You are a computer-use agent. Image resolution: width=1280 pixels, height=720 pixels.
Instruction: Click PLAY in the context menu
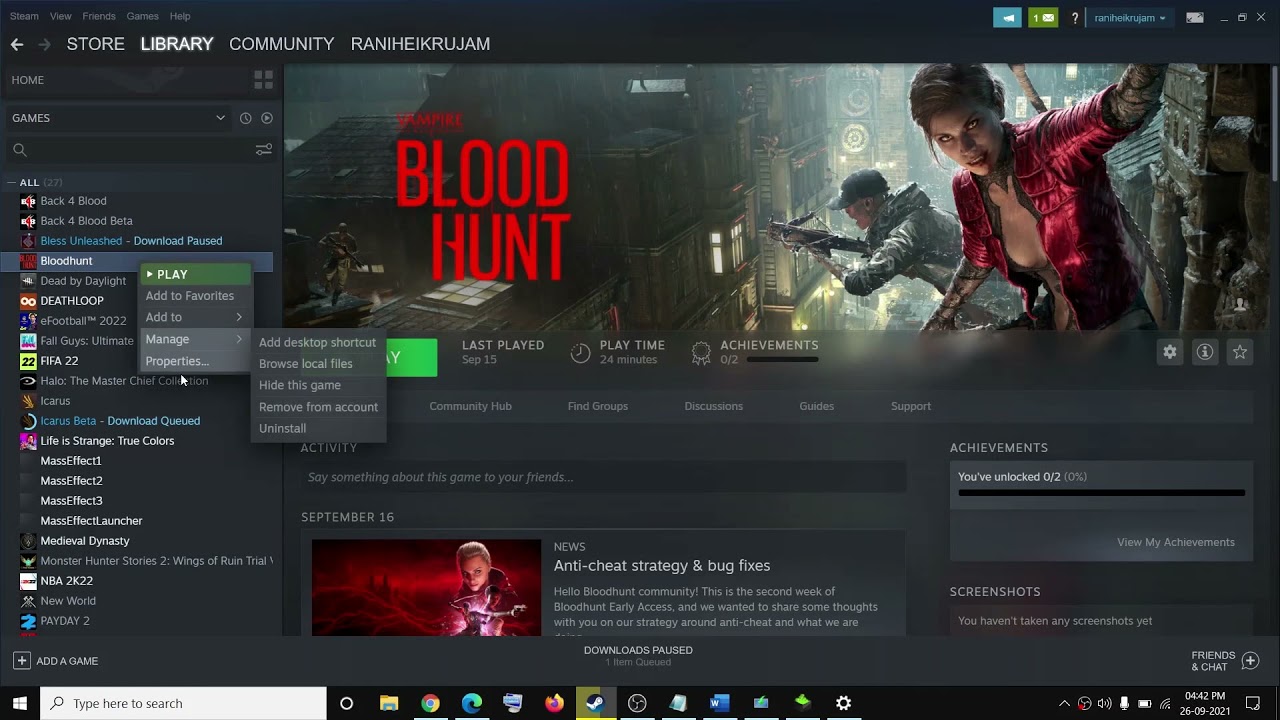coord(195,274)
